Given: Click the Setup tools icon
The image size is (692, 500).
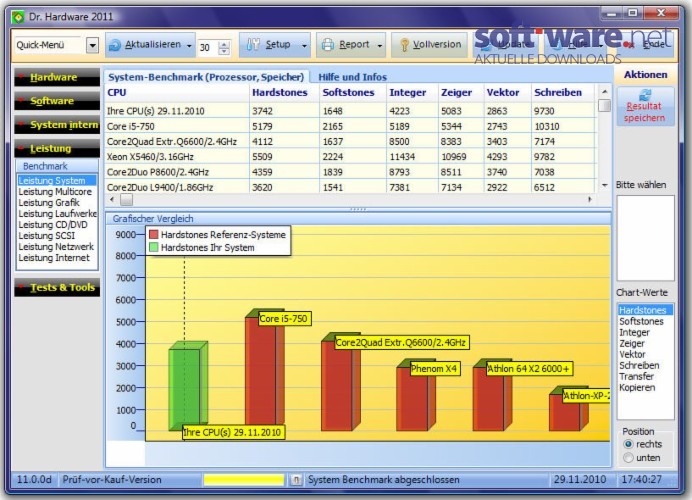Looking at the screenshot, I should click(x=253, y=45).
